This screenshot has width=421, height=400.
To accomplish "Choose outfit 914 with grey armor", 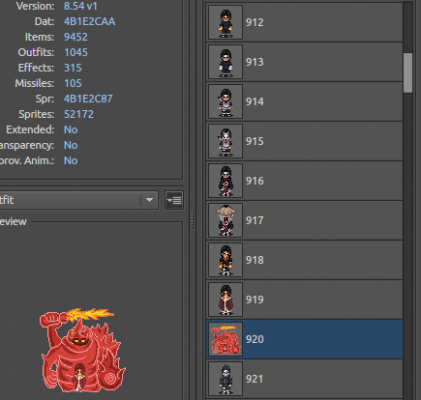I will 304,102.
